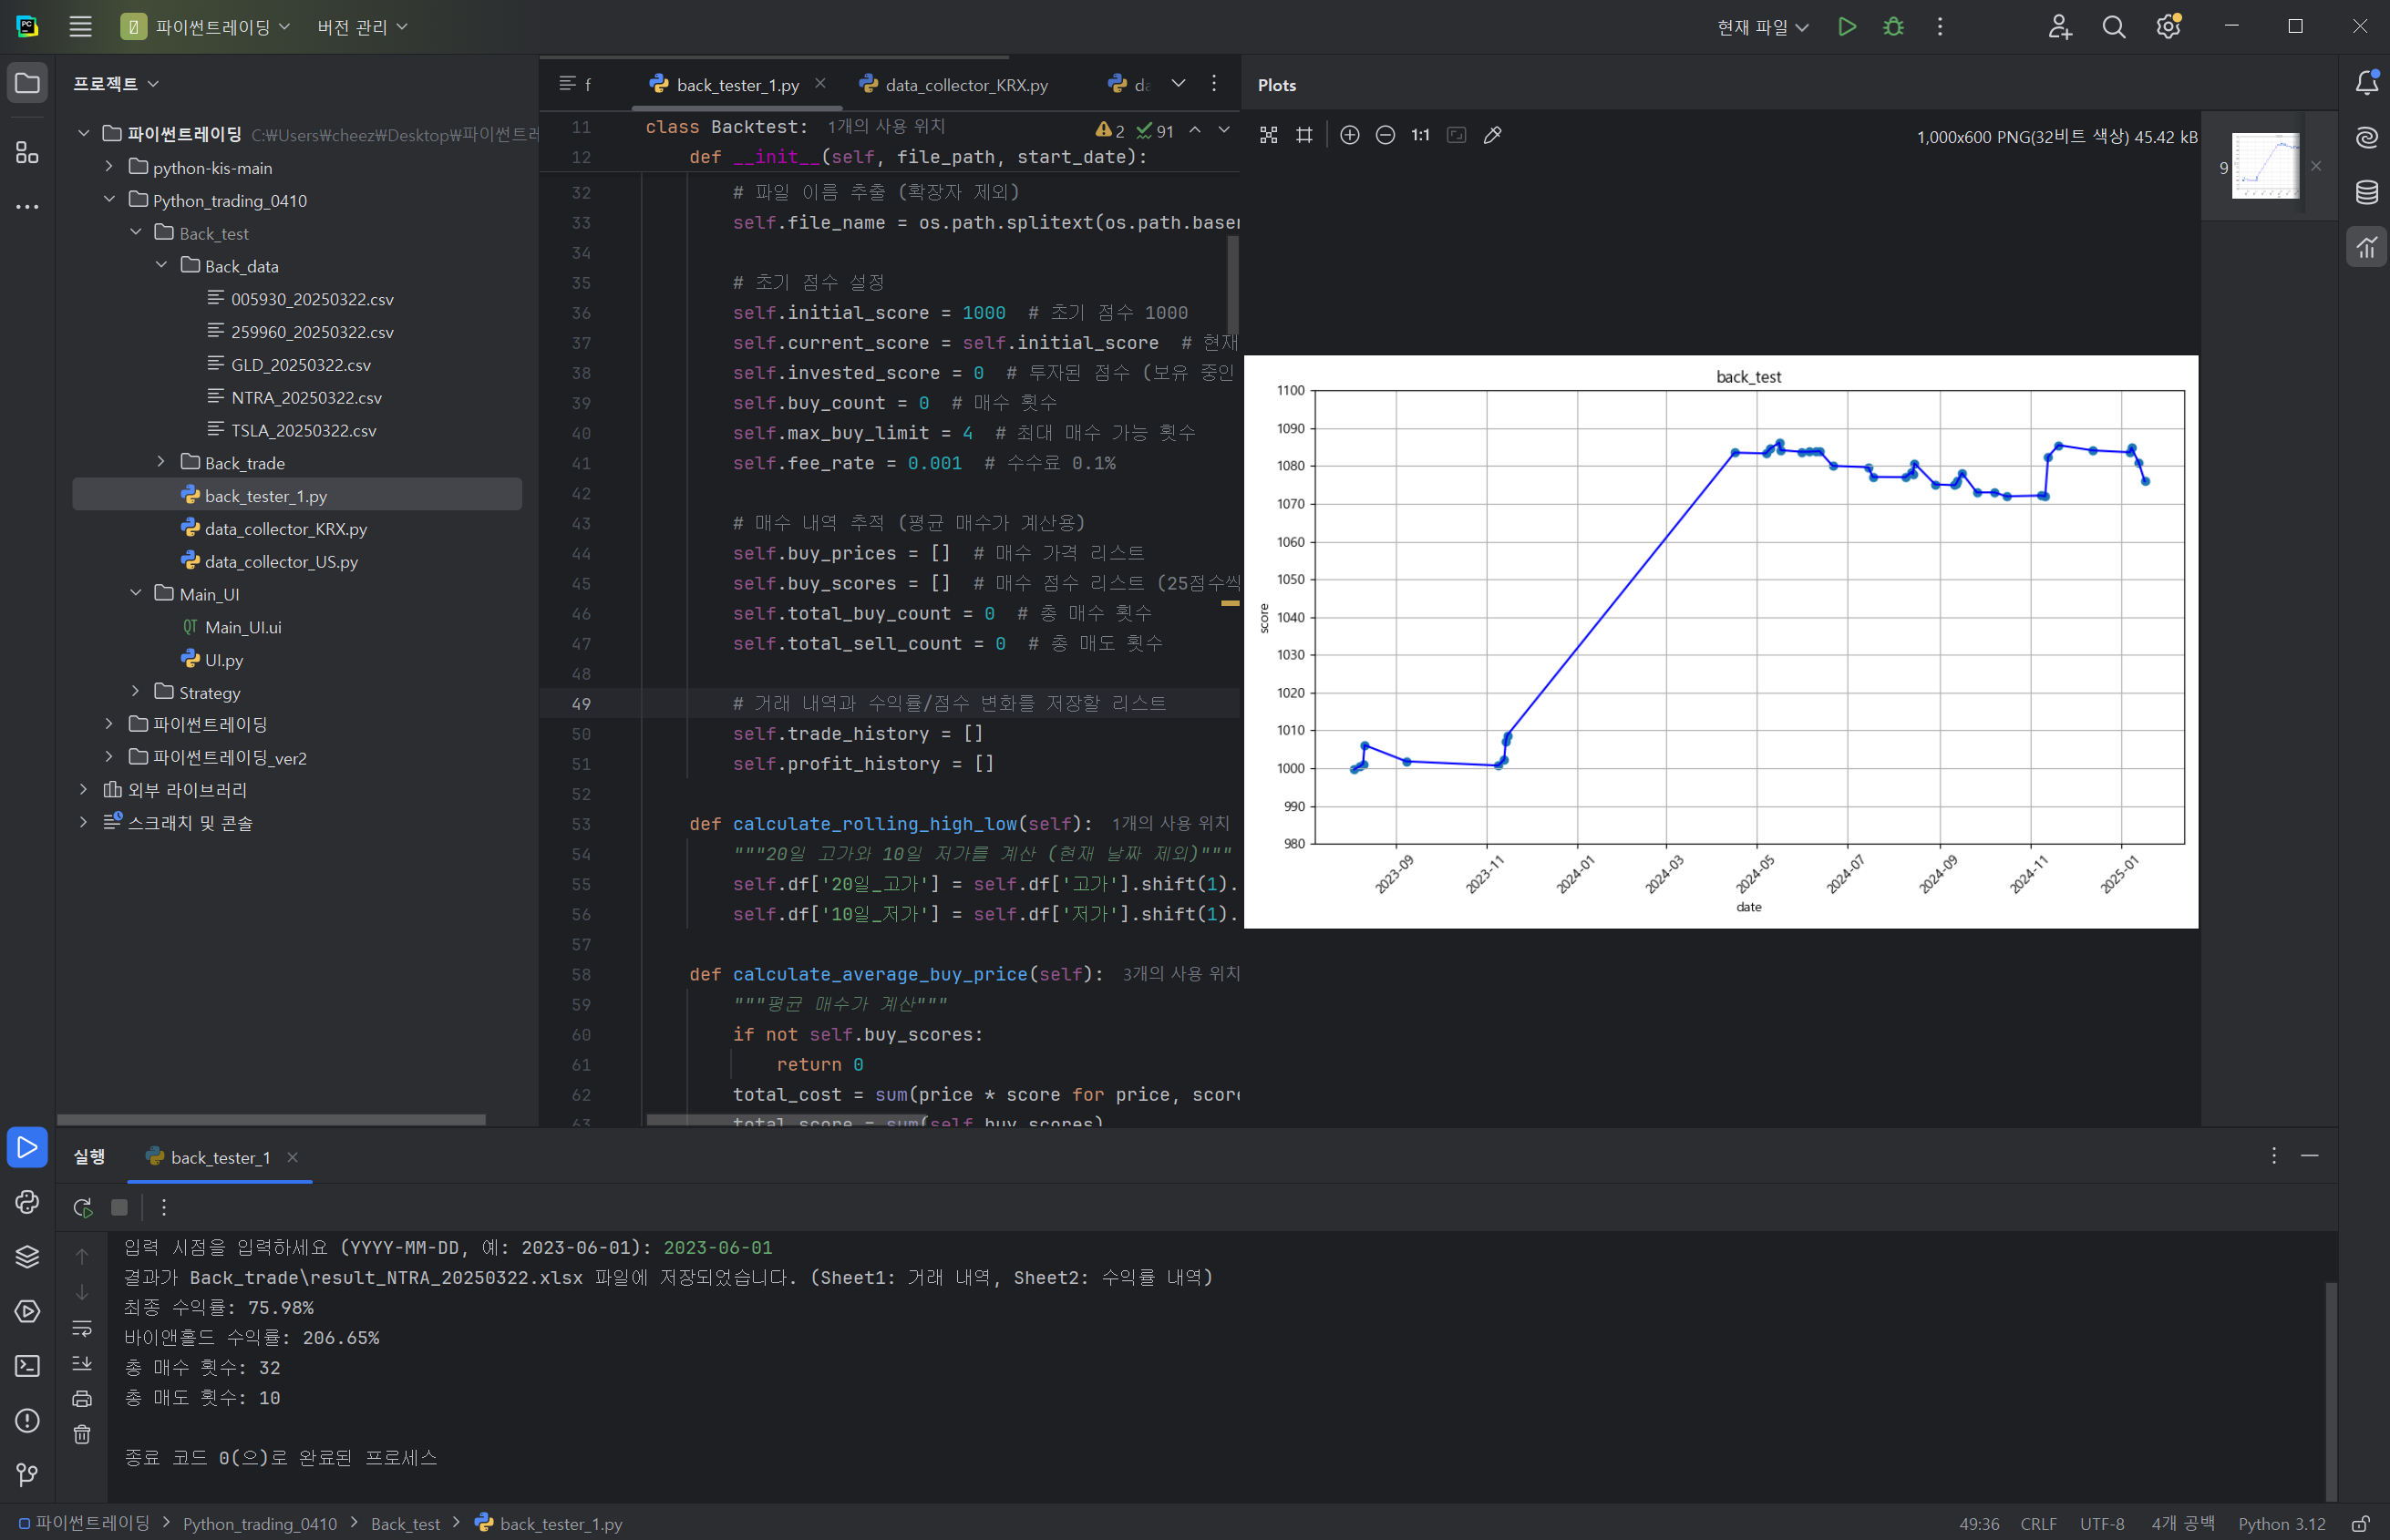Toggle the plot grid overlay
2390x1540 pixels.
pyautogui.click(x=1304, y=135)
